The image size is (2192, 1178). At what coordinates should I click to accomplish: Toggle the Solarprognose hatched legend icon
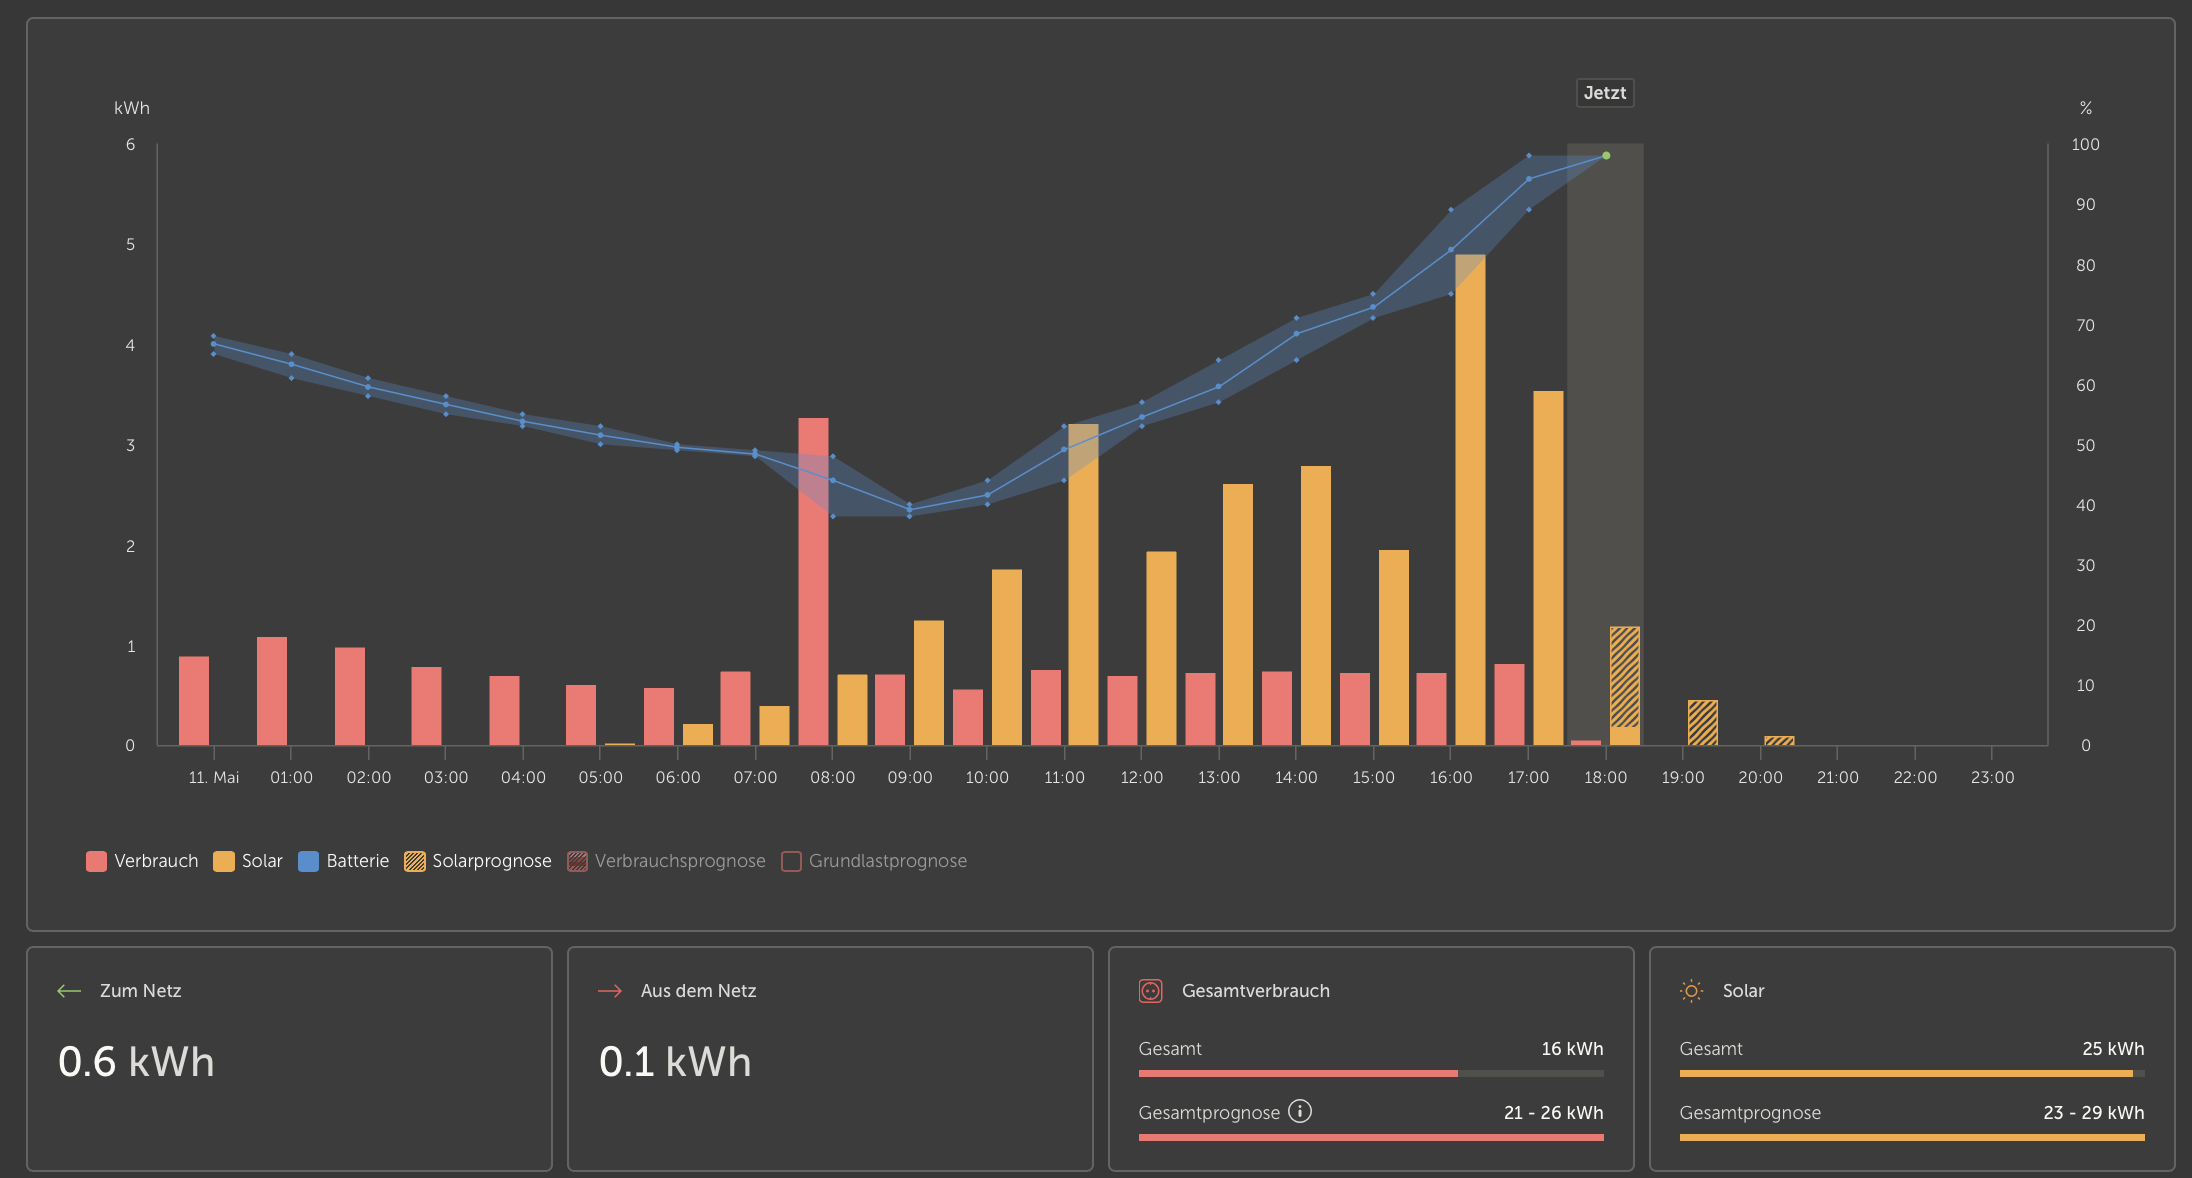[x=414, y=861]
